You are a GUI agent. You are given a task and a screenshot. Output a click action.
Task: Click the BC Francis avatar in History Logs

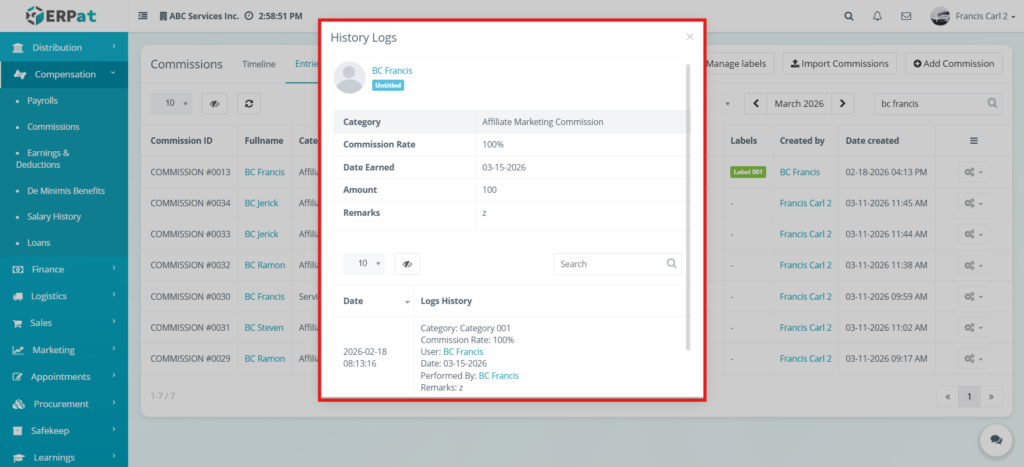(x=349, y=78)
